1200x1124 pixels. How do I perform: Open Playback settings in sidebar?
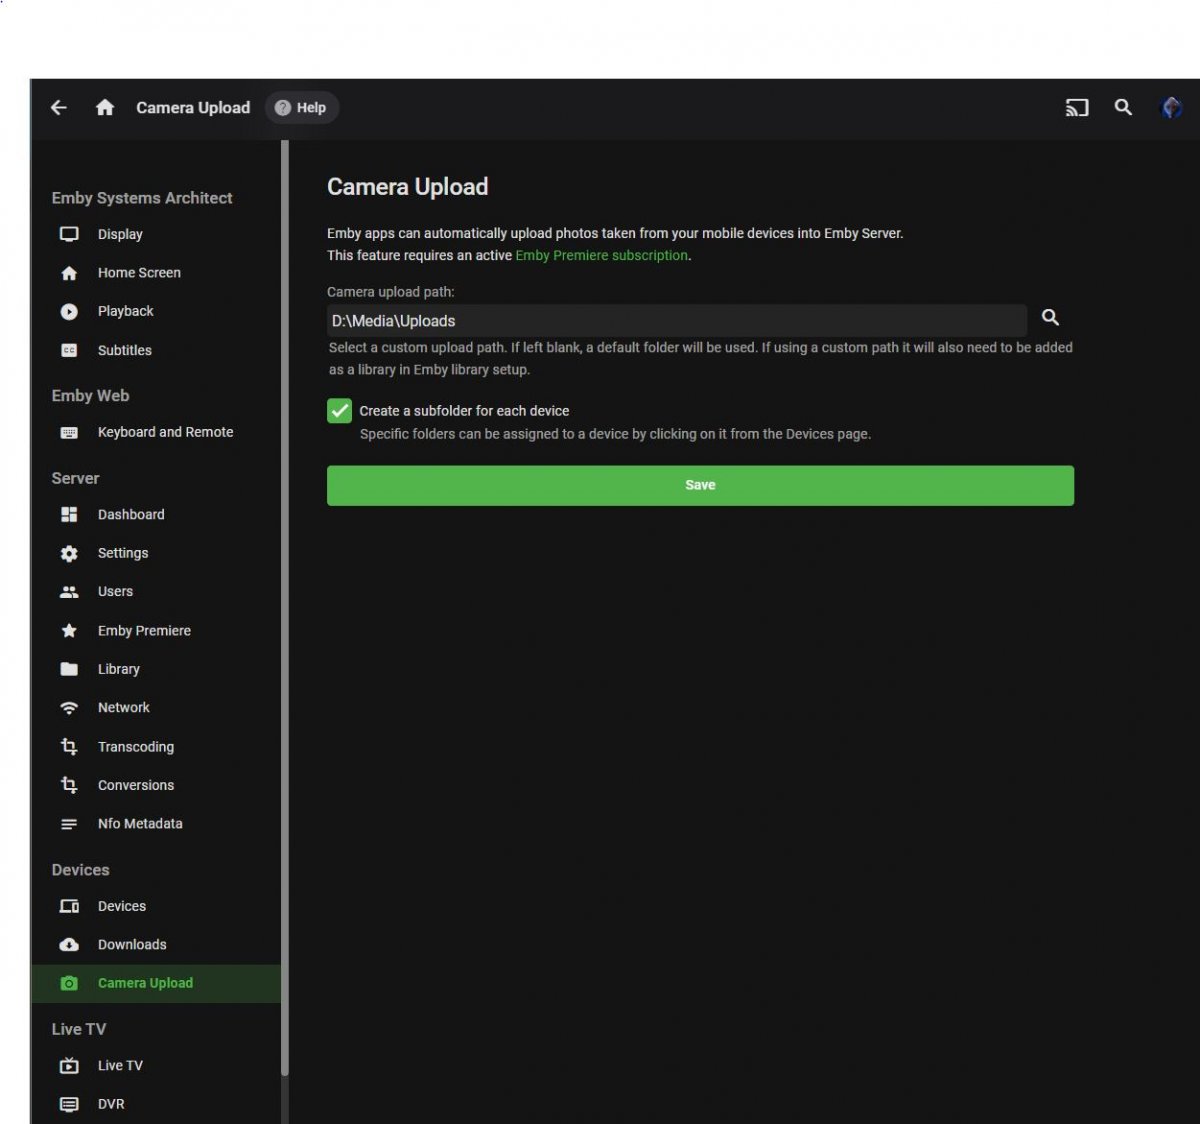point(125,312)
